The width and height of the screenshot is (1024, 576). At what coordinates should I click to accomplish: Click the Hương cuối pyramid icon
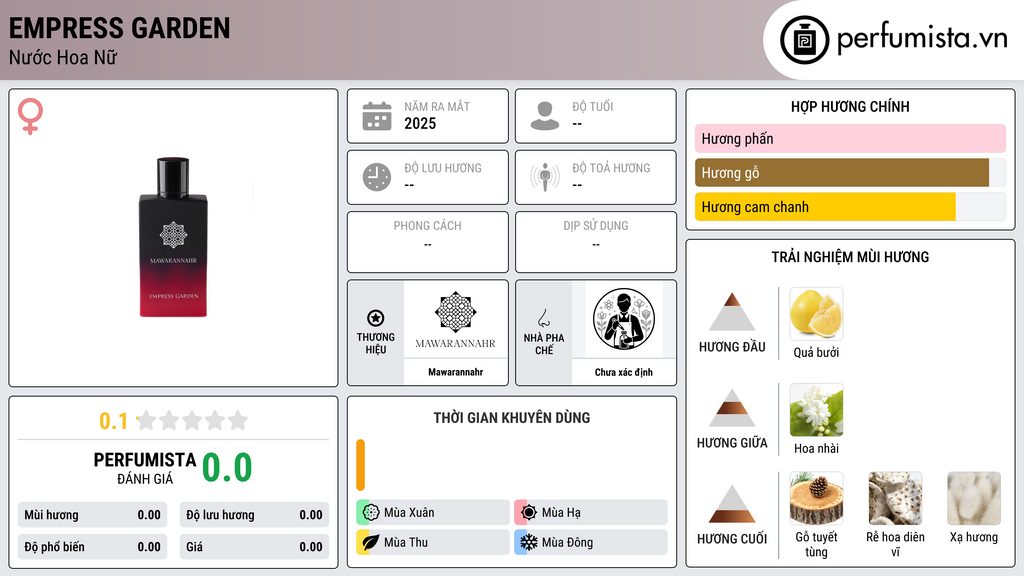point(732,504)
